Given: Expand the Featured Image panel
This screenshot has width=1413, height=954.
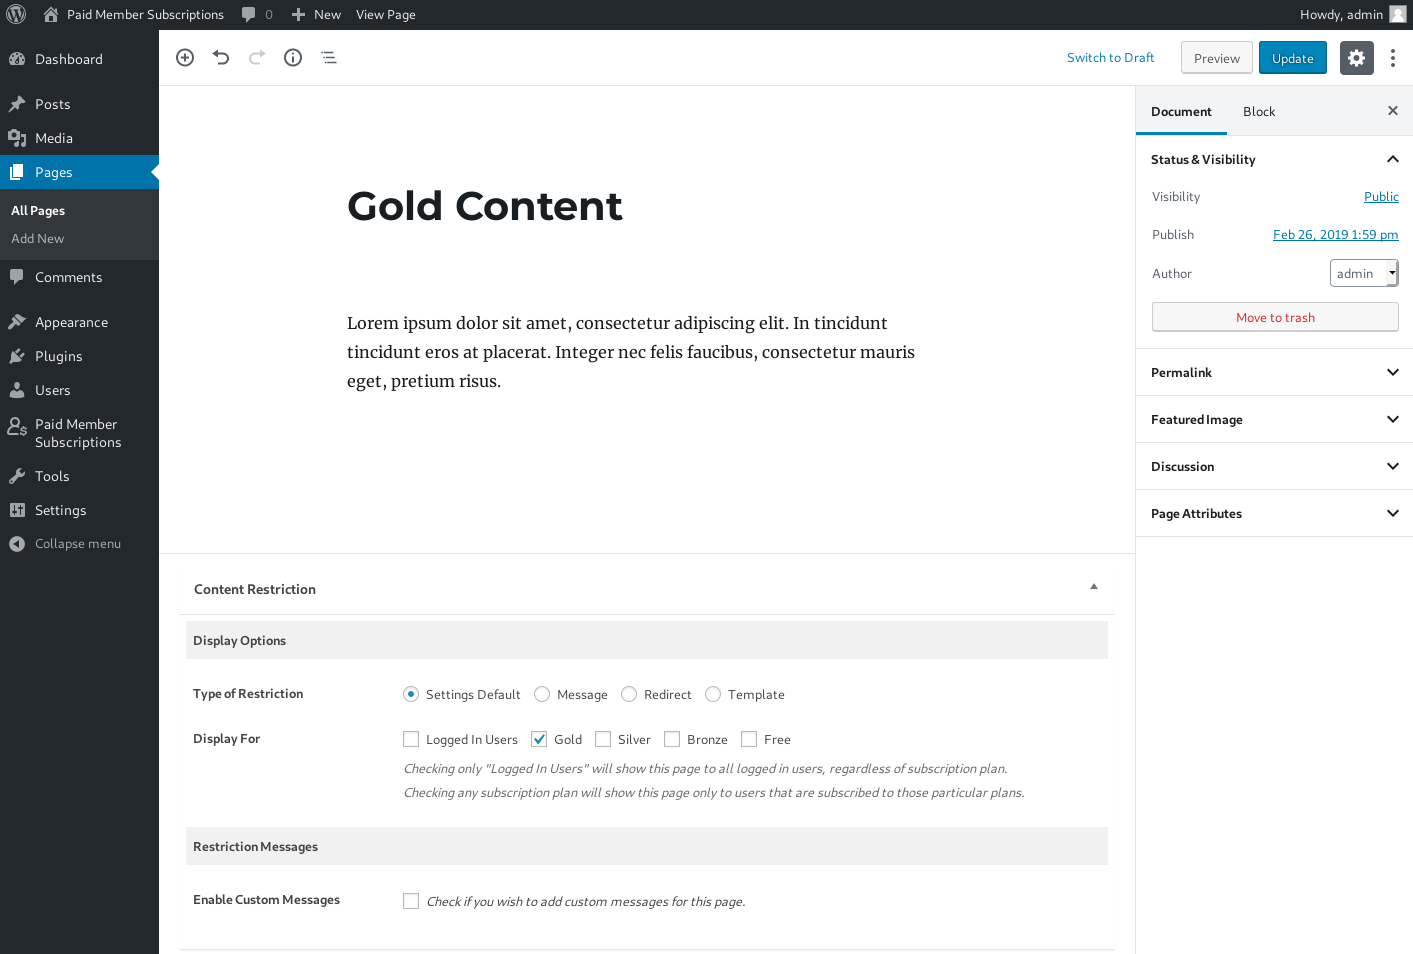Looking at the screenshot, I should [1274, 419].
